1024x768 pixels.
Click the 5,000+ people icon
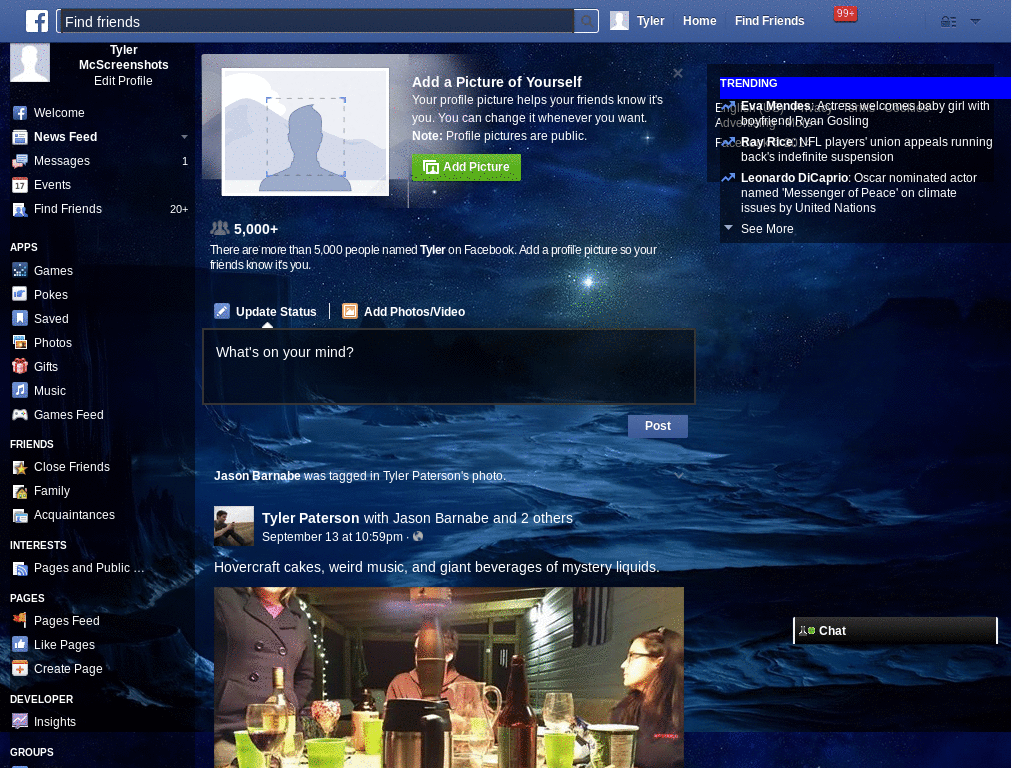click(x=220, y=228)
